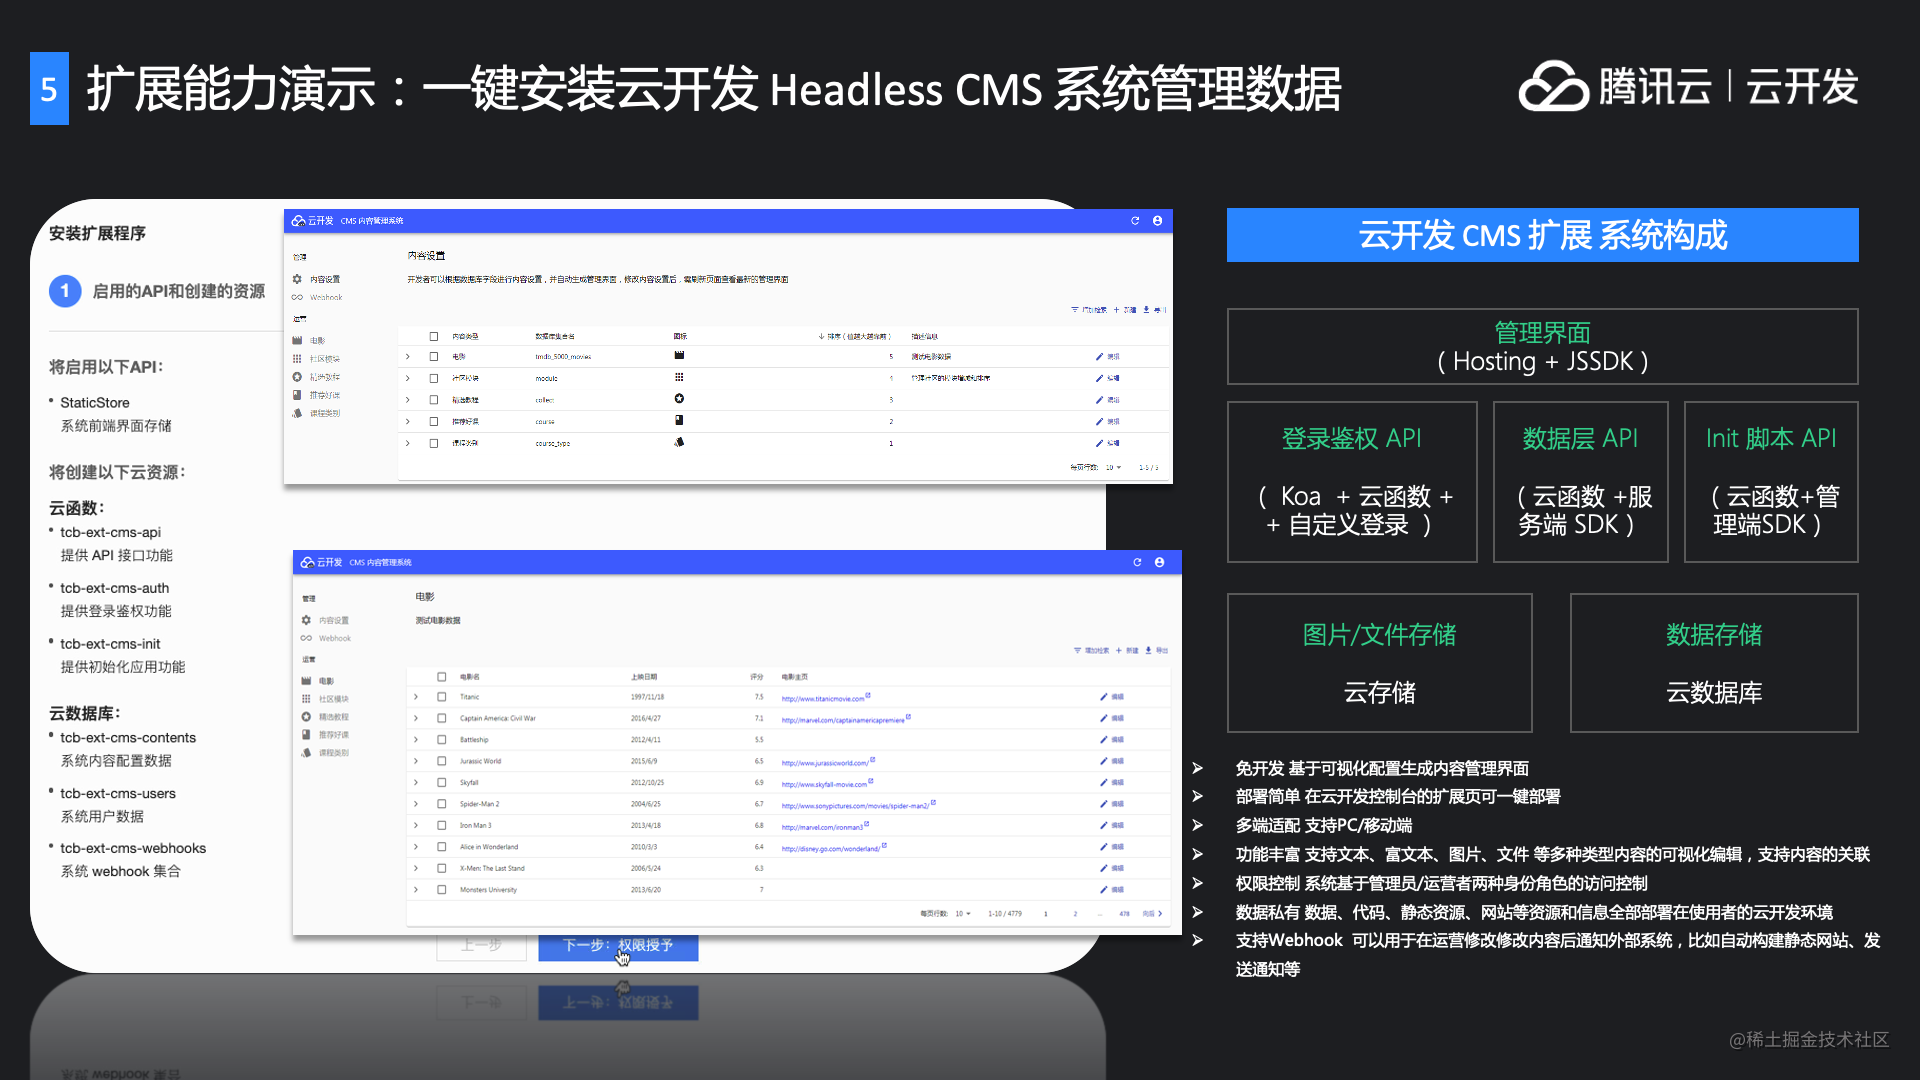Open rows-per-page dropdown in lower 电影 window
This screenshot has height=1080, width=1920.
963,914
